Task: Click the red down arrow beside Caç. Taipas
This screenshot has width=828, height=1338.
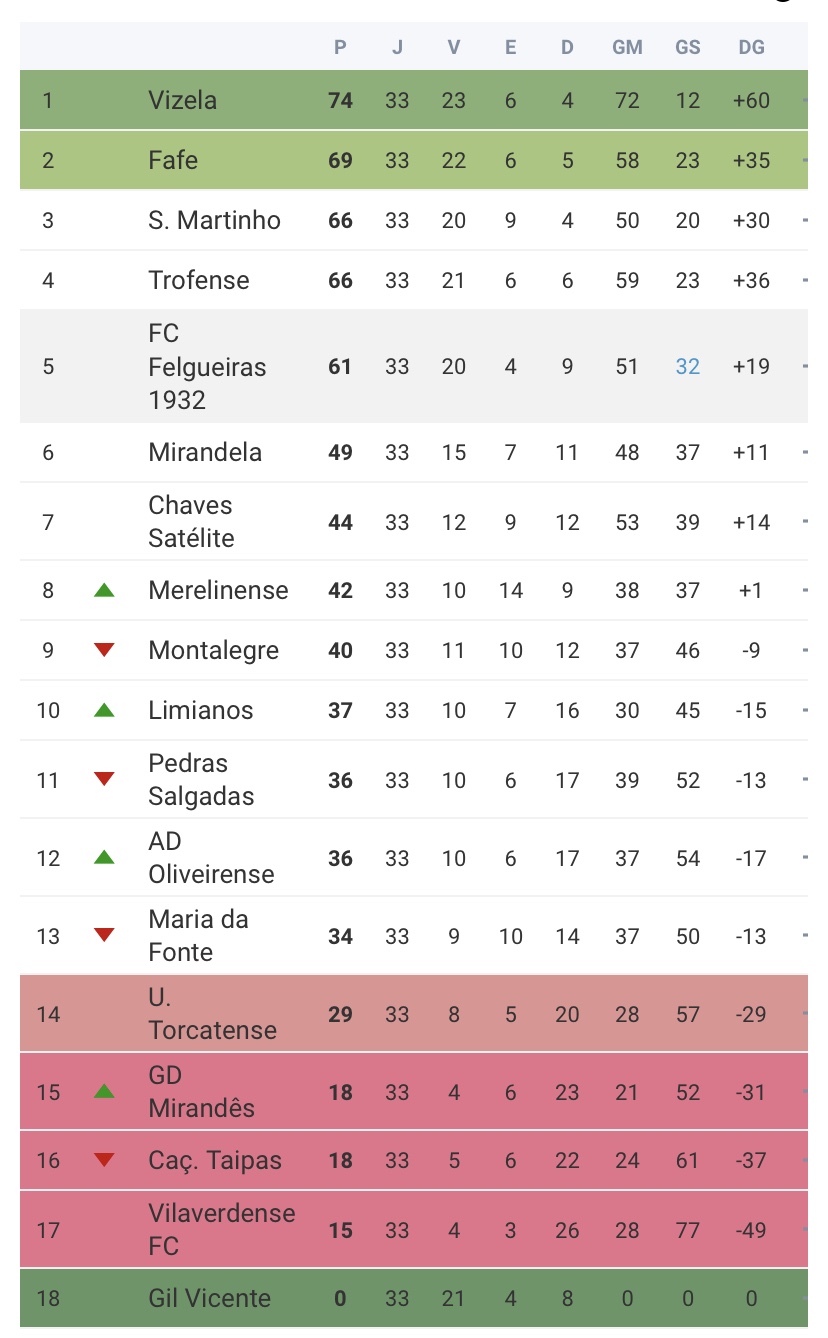Action: [x=104, y=1160]
